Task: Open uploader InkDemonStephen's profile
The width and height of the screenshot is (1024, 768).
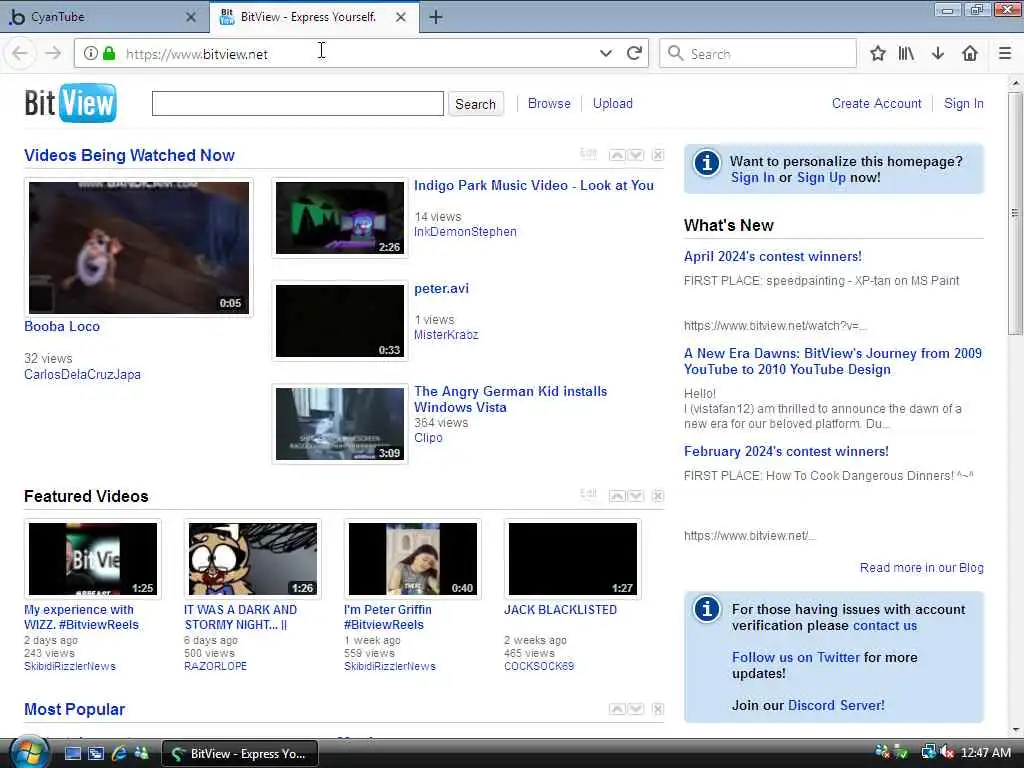Action: [465, 232]
